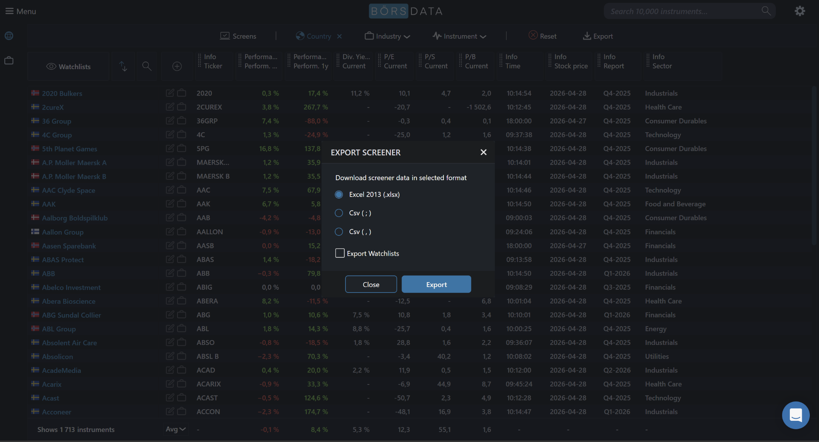Image resolution: width=819 pixels, height=442 pixels.
Task: Click the toolbar Export button
Action: click(x=598, y=36)
